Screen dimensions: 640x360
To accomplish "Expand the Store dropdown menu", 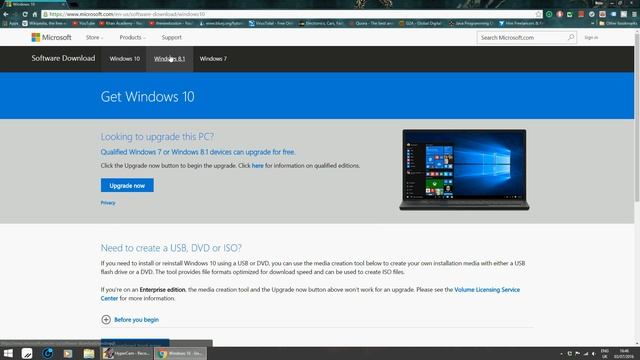I will tap(94, 38).
